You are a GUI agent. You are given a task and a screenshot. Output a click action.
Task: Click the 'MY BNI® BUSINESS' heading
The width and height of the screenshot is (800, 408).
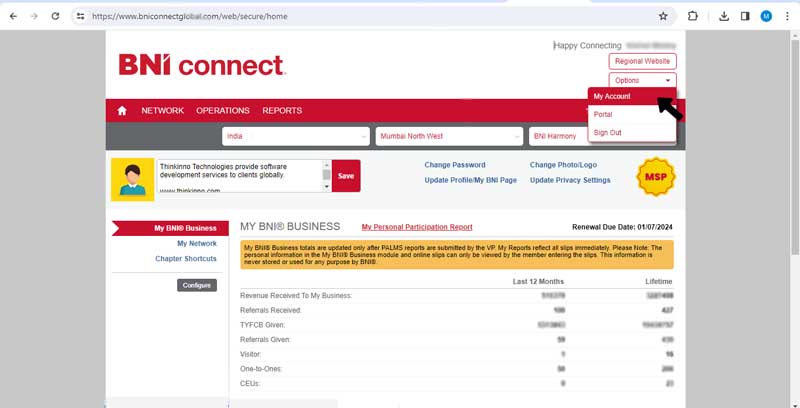click(x=290, y=226)
